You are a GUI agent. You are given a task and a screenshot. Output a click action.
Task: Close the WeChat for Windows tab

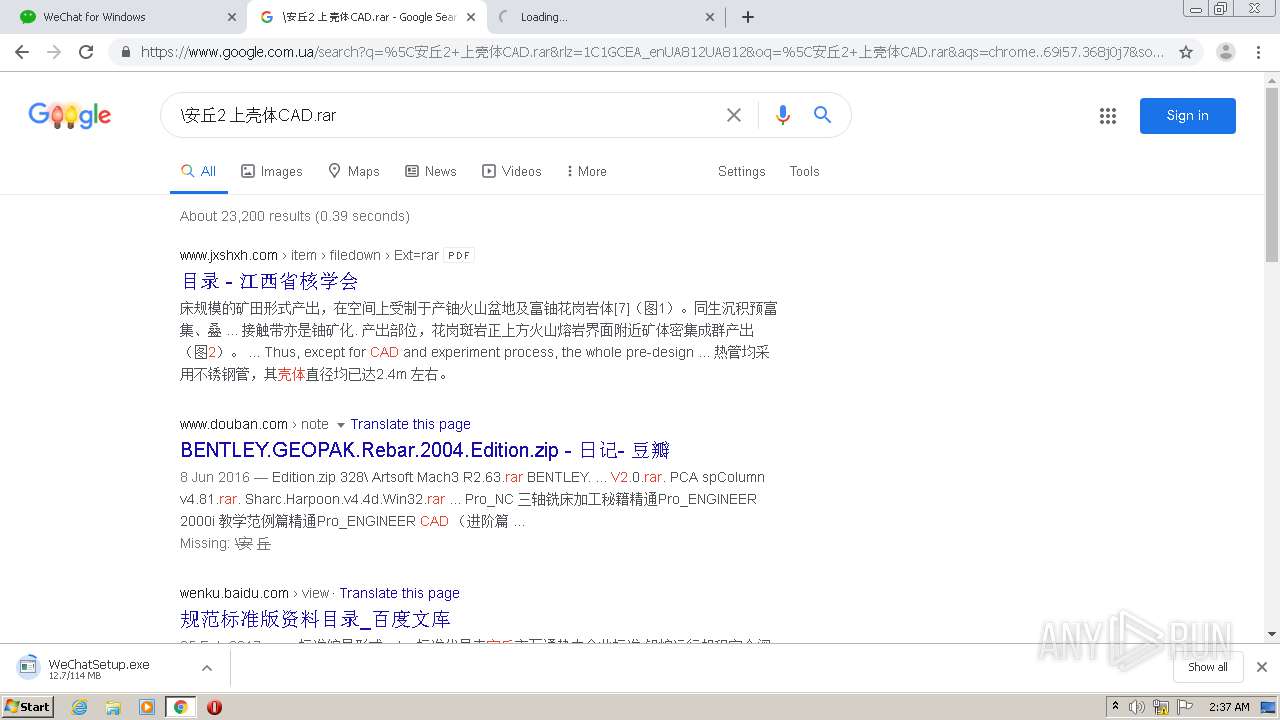tap(231, 17)
